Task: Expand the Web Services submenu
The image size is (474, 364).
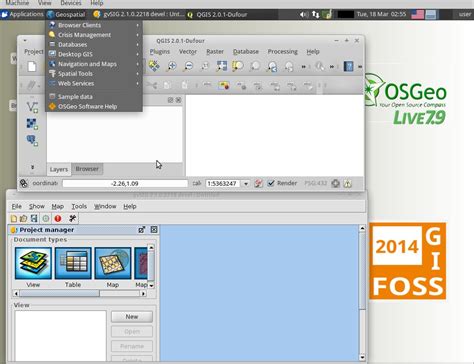Action: point(94,83)
